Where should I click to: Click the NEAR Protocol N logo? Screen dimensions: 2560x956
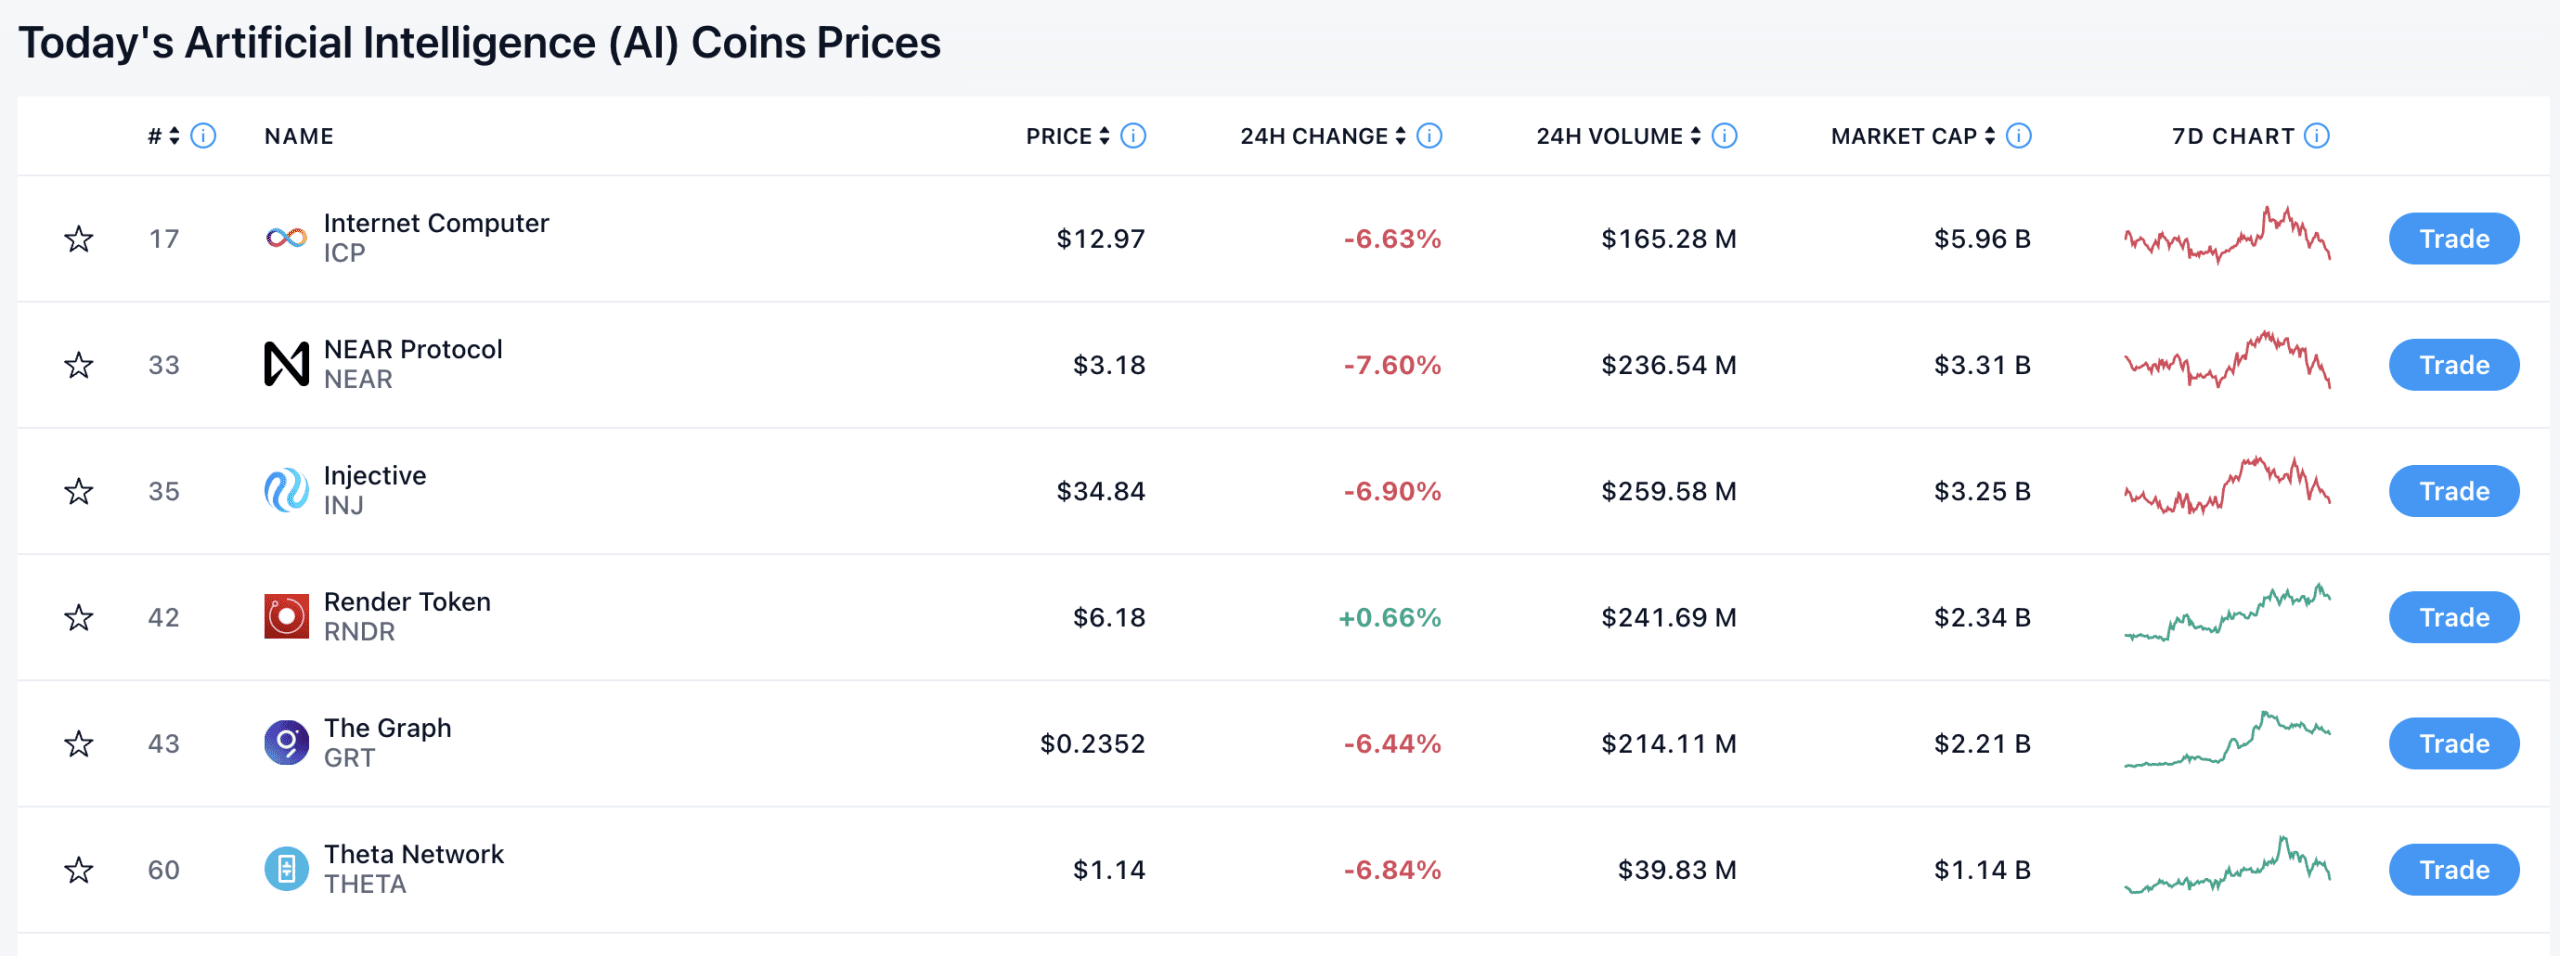tap(286, 364)
